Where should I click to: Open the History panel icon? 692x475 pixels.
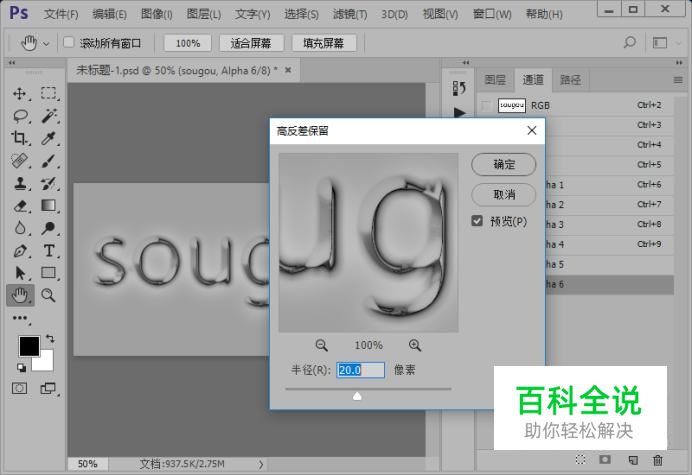[x=459, y=88]
